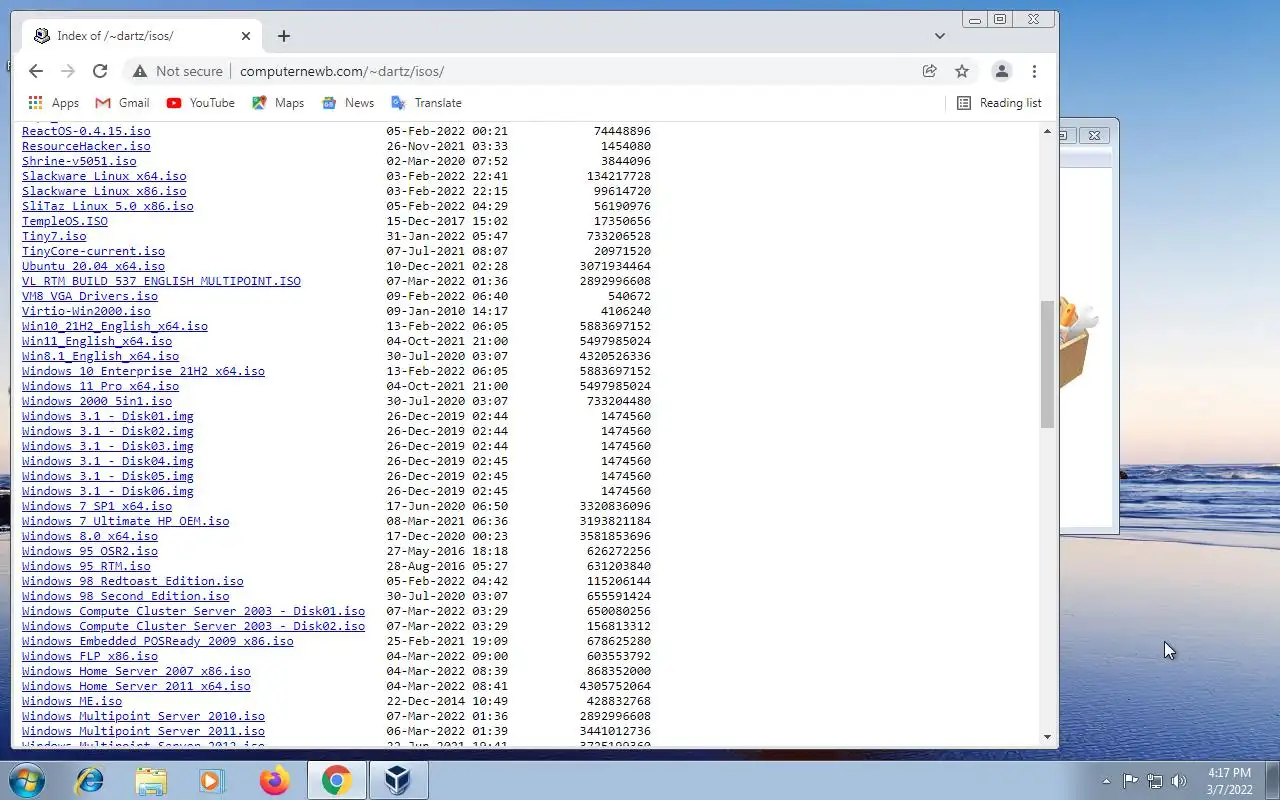Open the network status tray icon
This screenshot has height=800, width=1280.
[x=1155, y=781]
